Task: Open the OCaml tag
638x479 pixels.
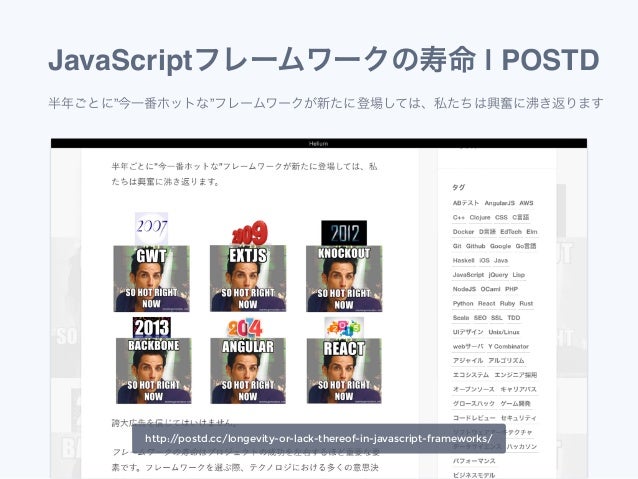Action: point(490,289)
